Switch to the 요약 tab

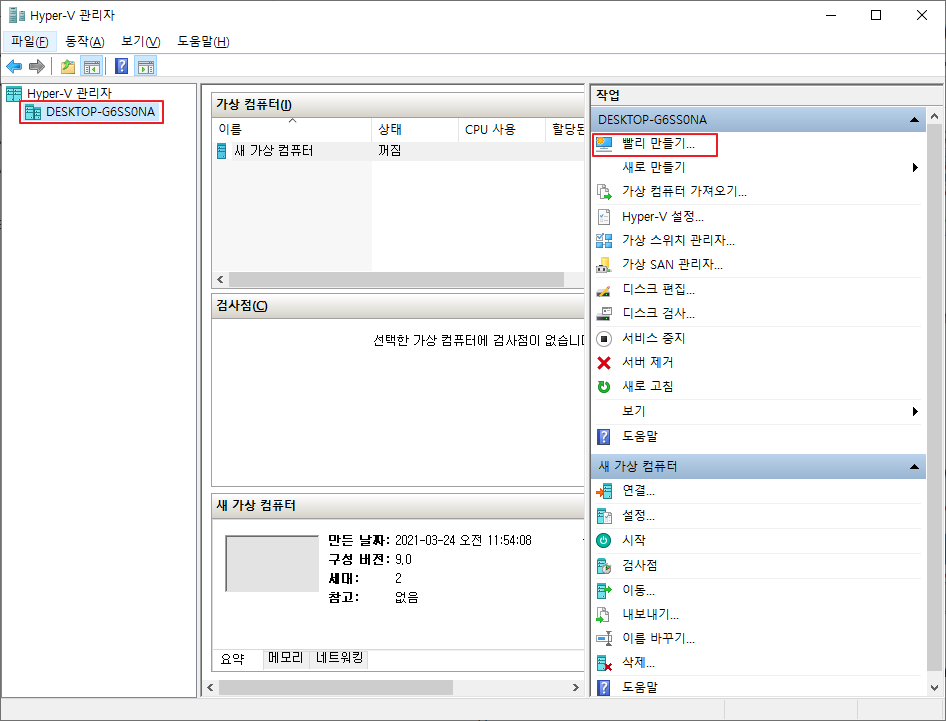pos(232,659)
